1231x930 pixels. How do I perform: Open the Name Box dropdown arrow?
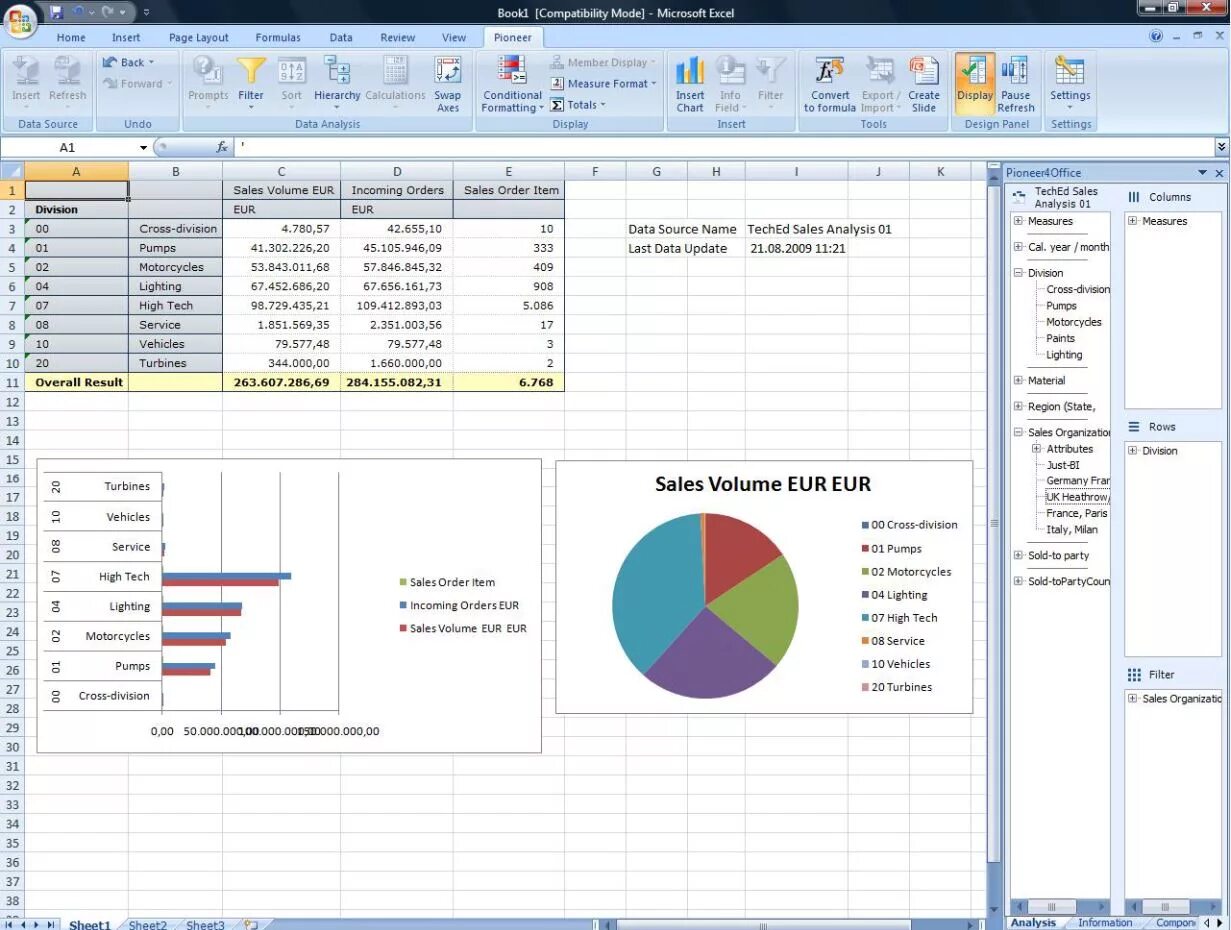click(x=143, y=147)
